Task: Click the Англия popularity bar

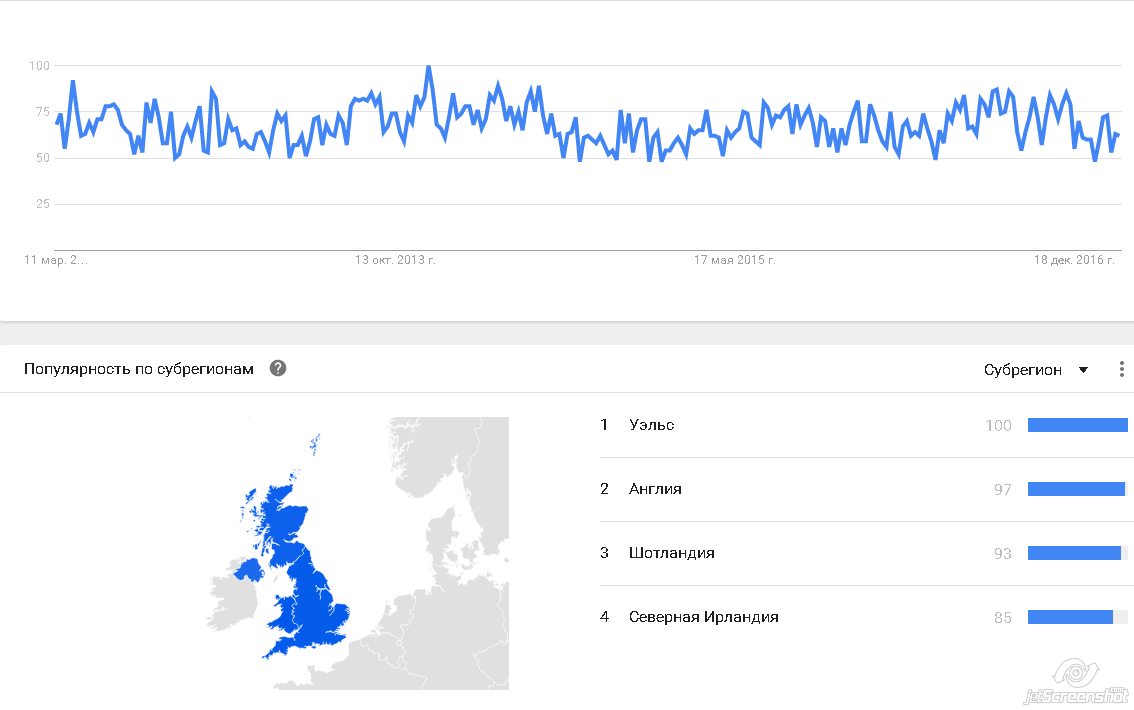Action: pyautogui.click(x=1076, y=489)
